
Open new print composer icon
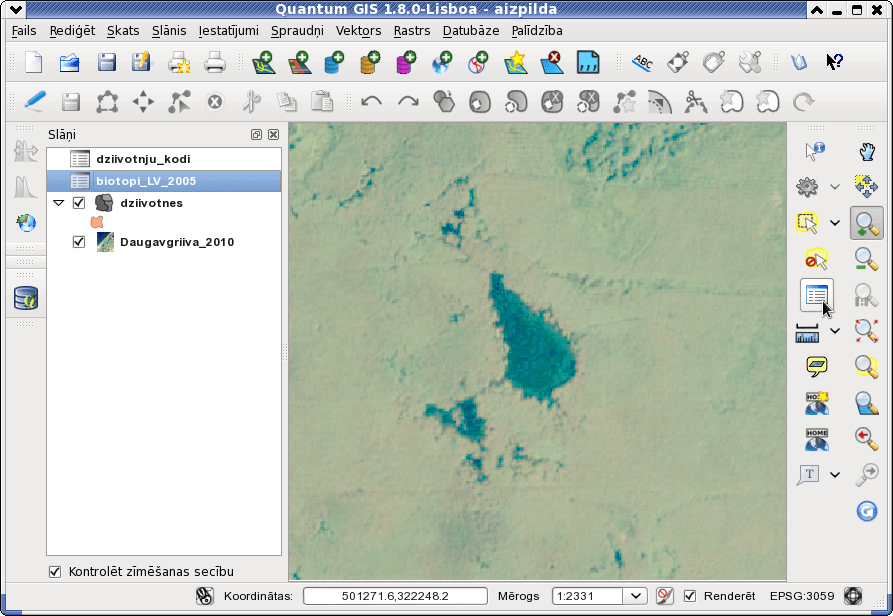click(179, 62)
